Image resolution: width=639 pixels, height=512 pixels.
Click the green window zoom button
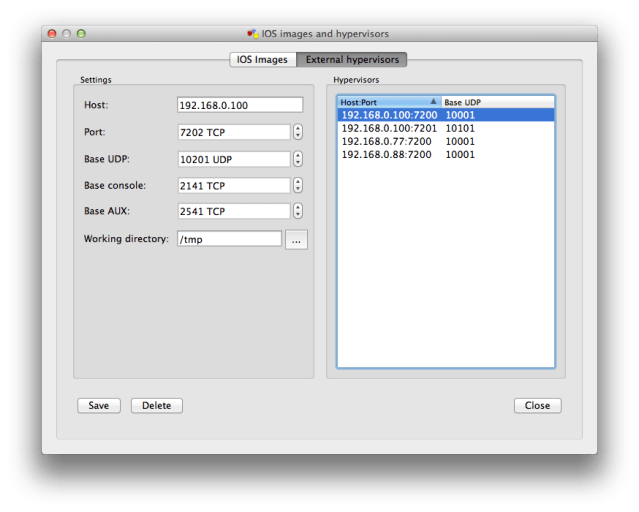pyautogui.click(x=81, y=33)
